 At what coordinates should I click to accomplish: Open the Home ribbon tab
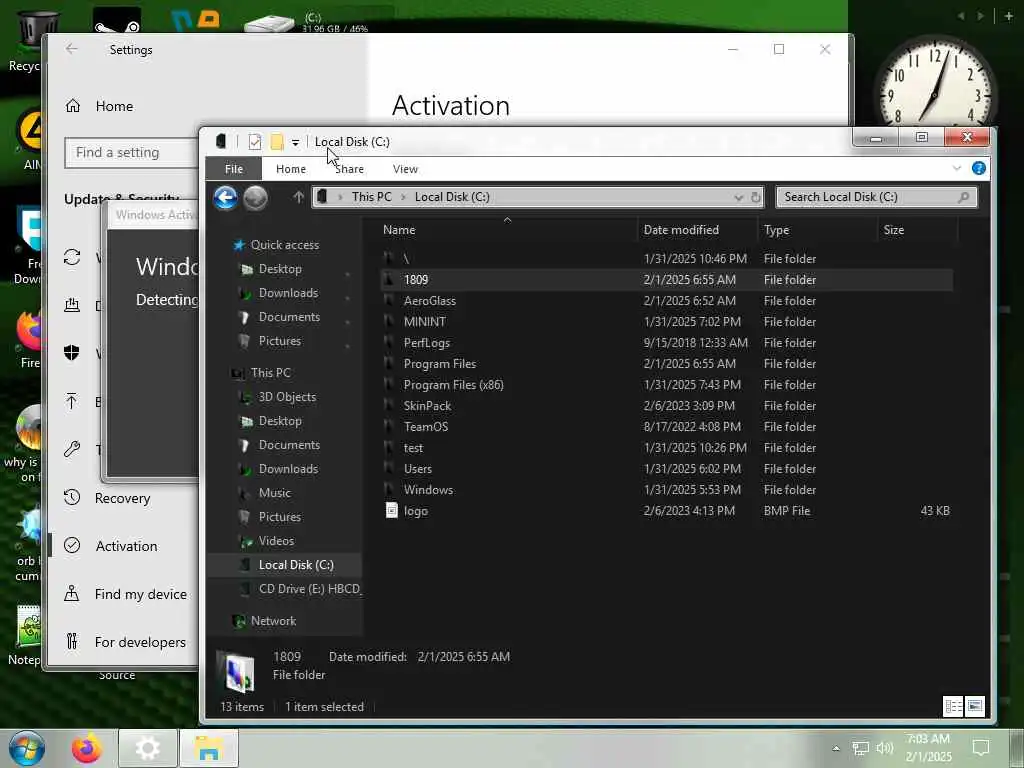coord(291,168)
